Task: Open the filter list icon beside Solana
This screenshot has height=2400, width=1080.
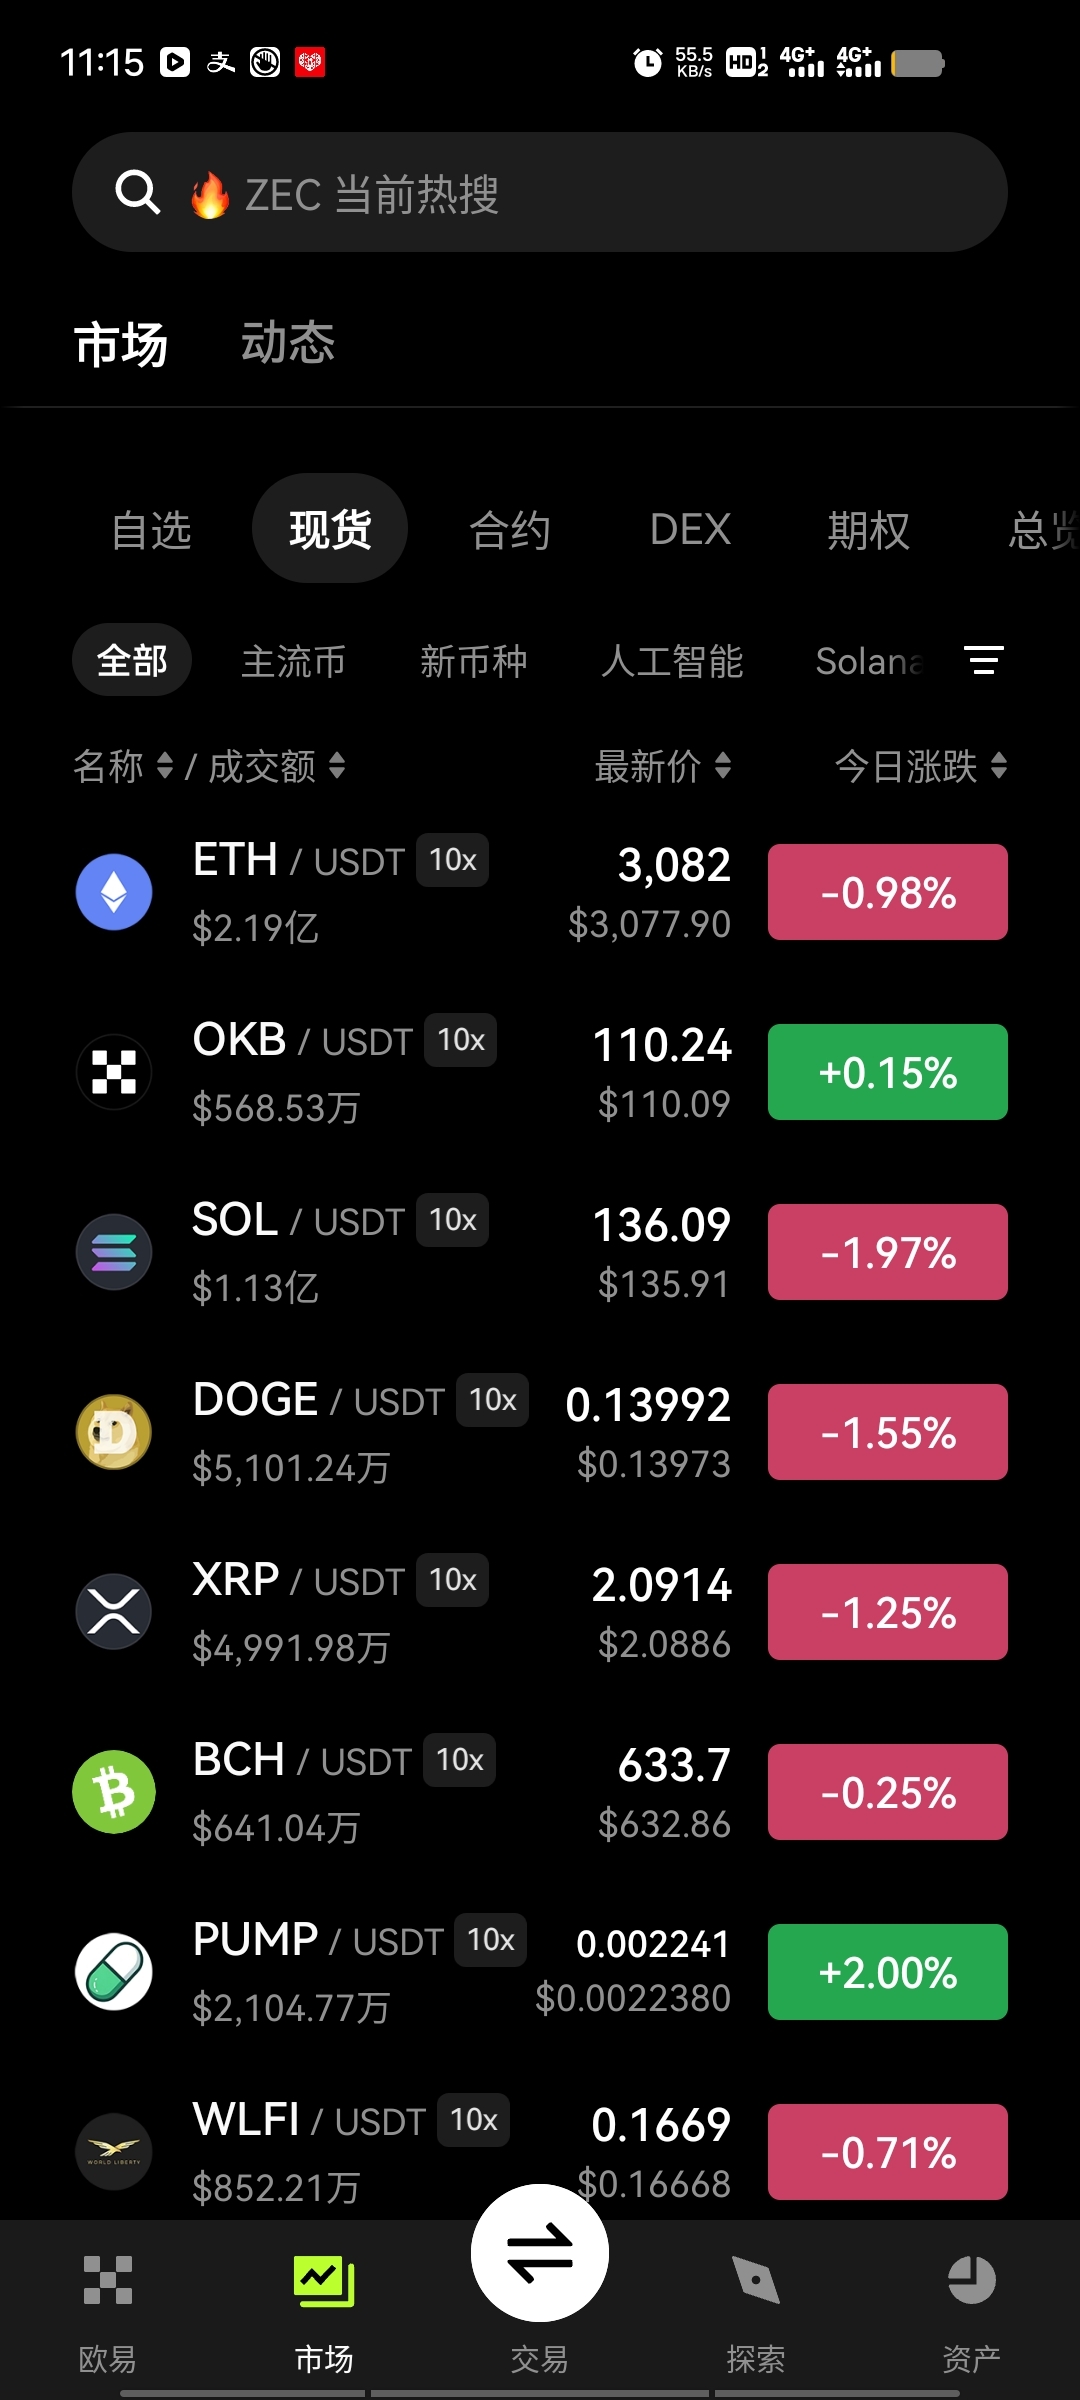Action: (984, 660)
